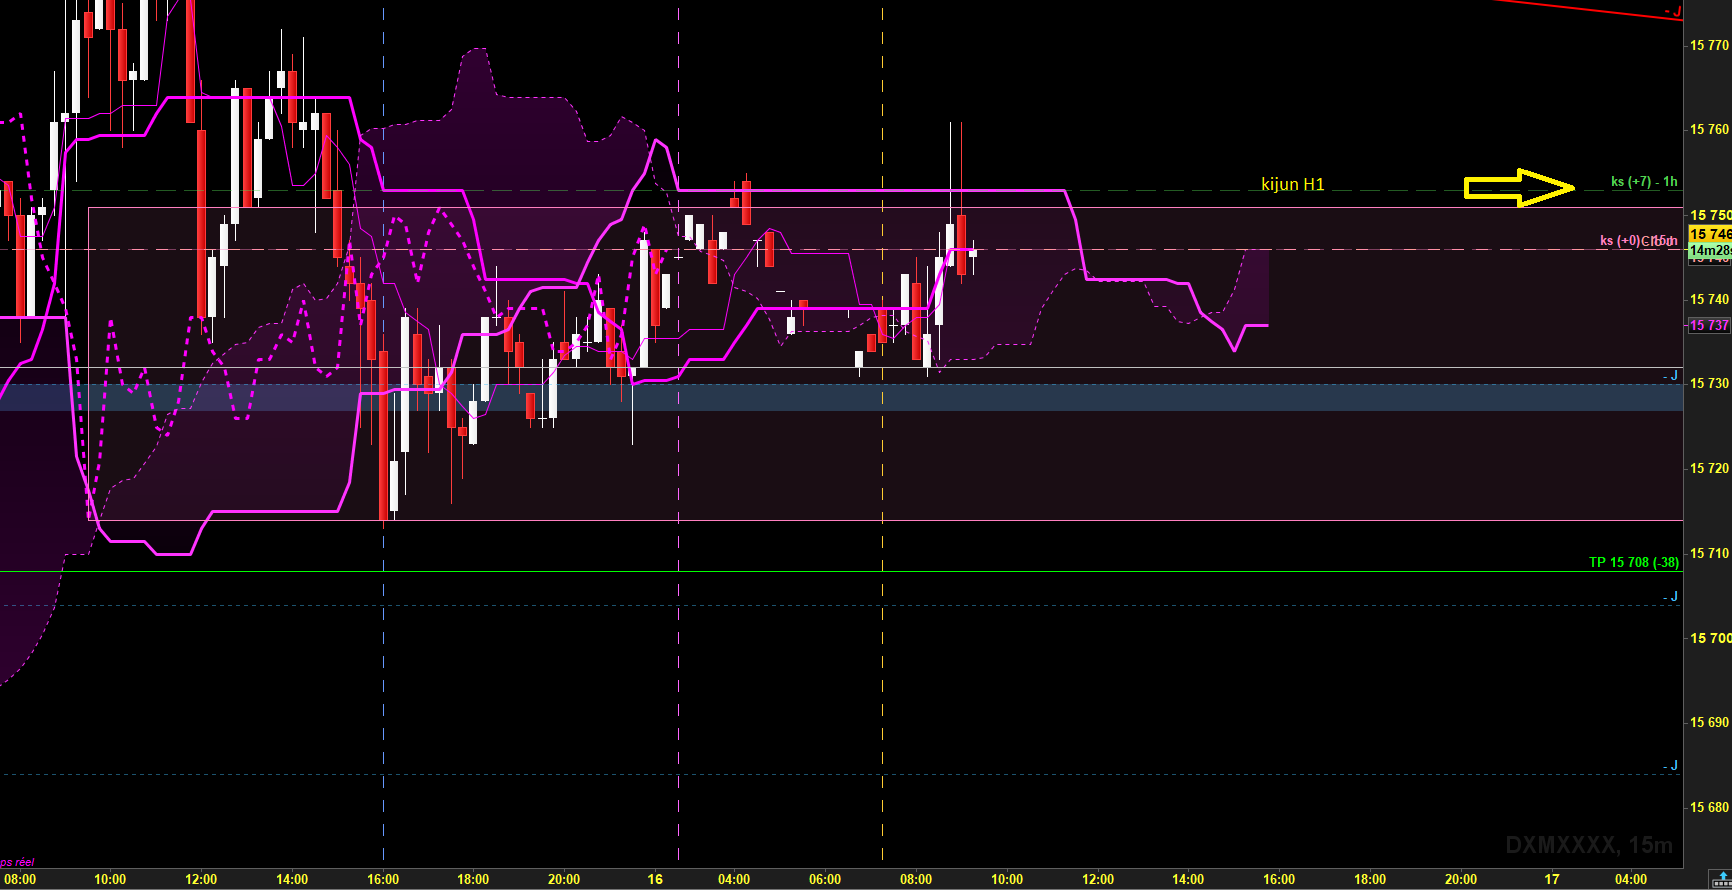Screen dimensions: 1732x890
Task: Select the blue '- J' label beside 15 730
Action: point(1670,375)
